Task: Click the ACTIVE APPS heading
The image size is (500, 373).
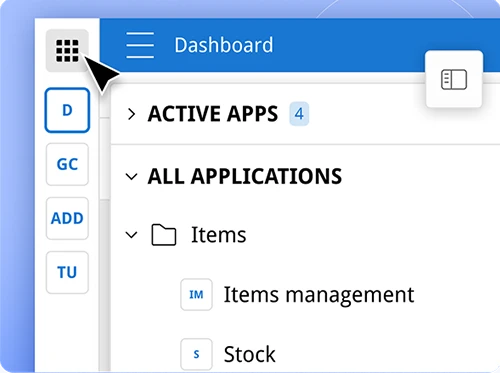Action: coord(213,114)
